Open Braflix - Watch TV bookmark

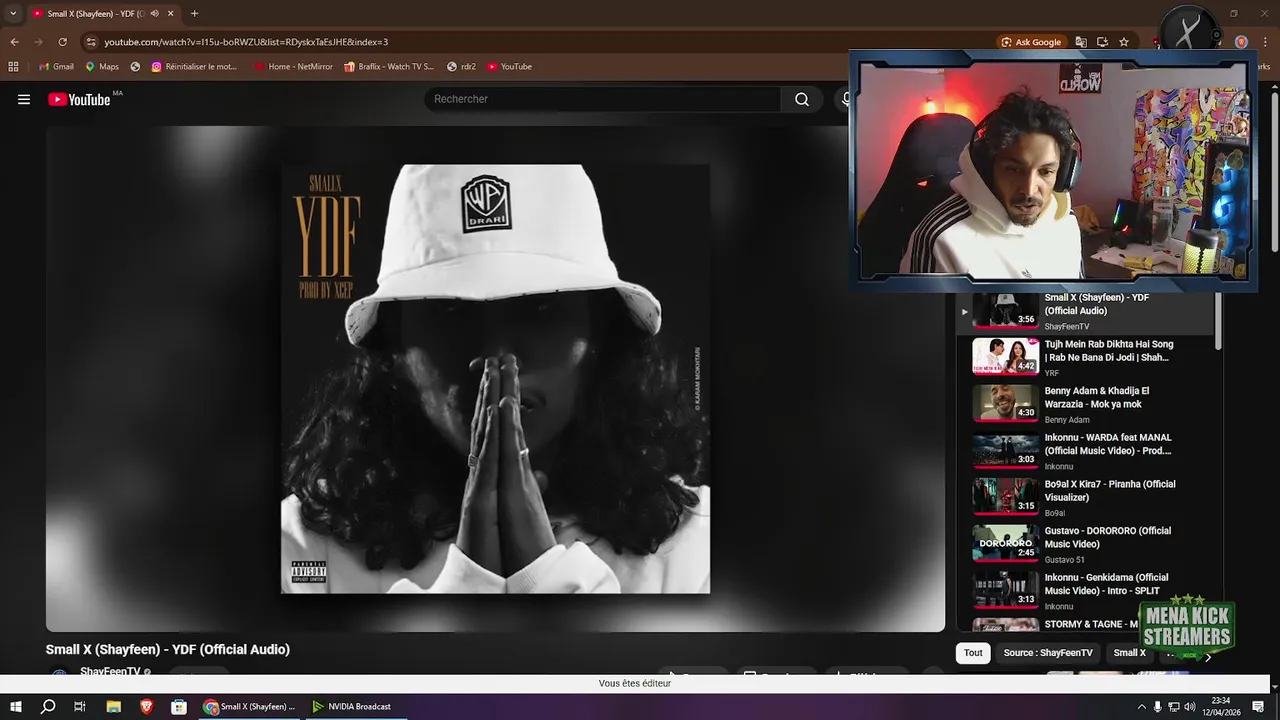tap(389, 67)
